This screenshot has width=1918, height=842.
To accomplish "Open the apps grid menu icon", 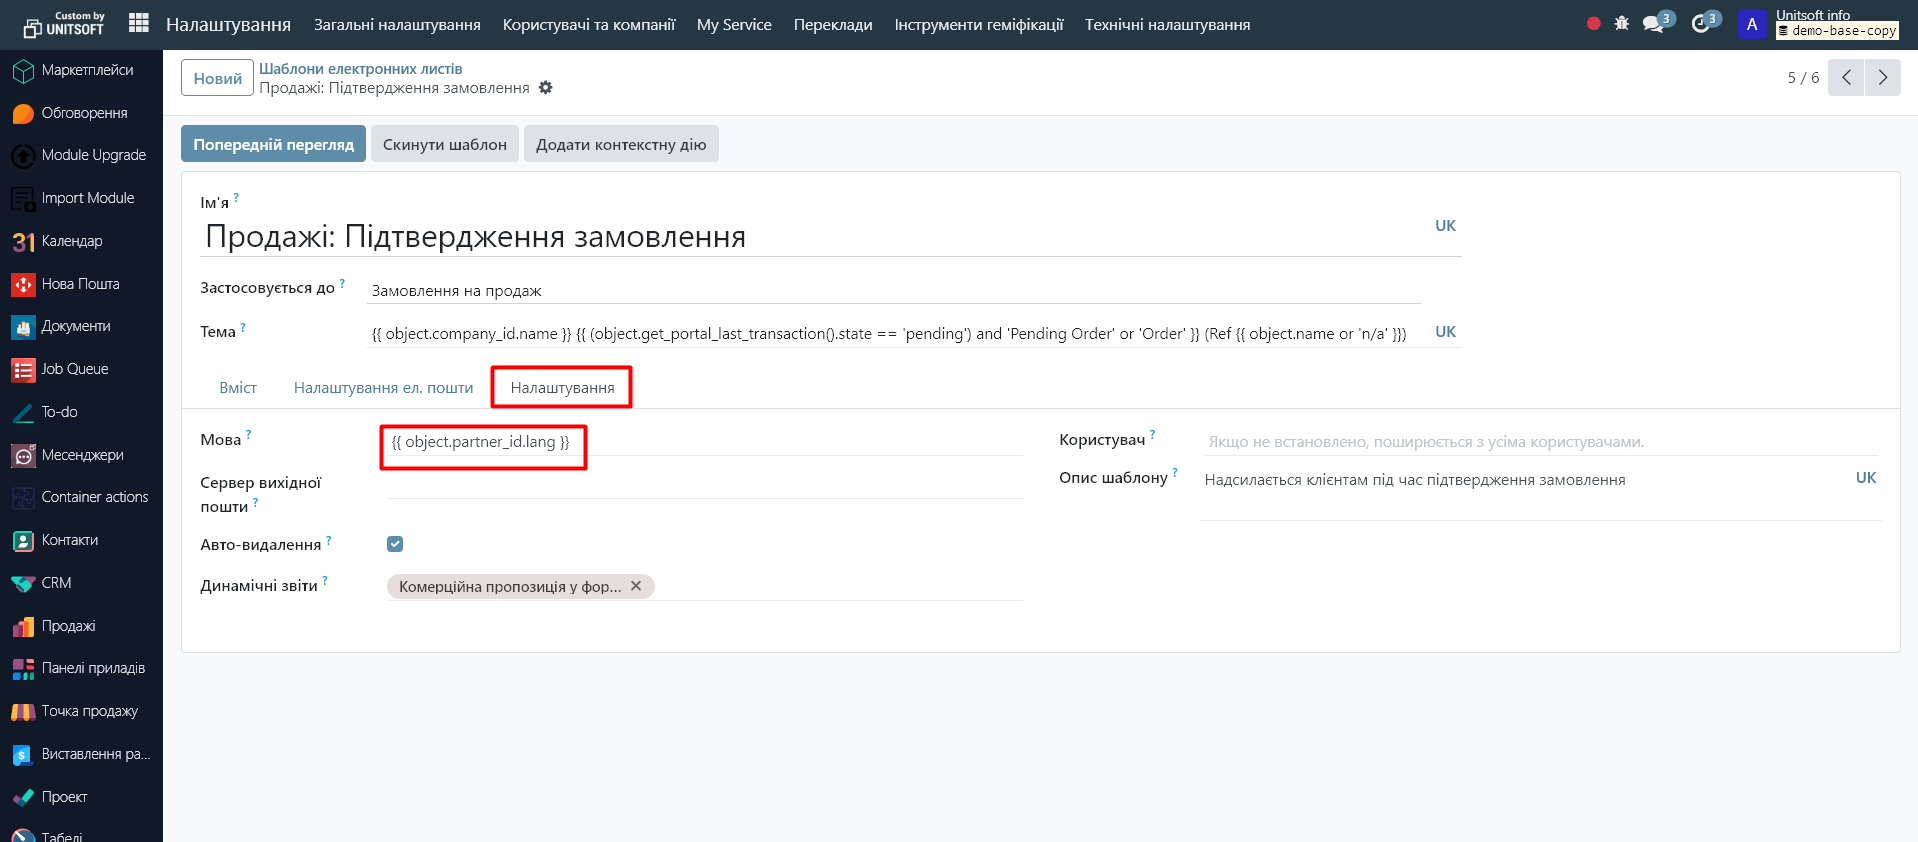I will pos(139,23).
